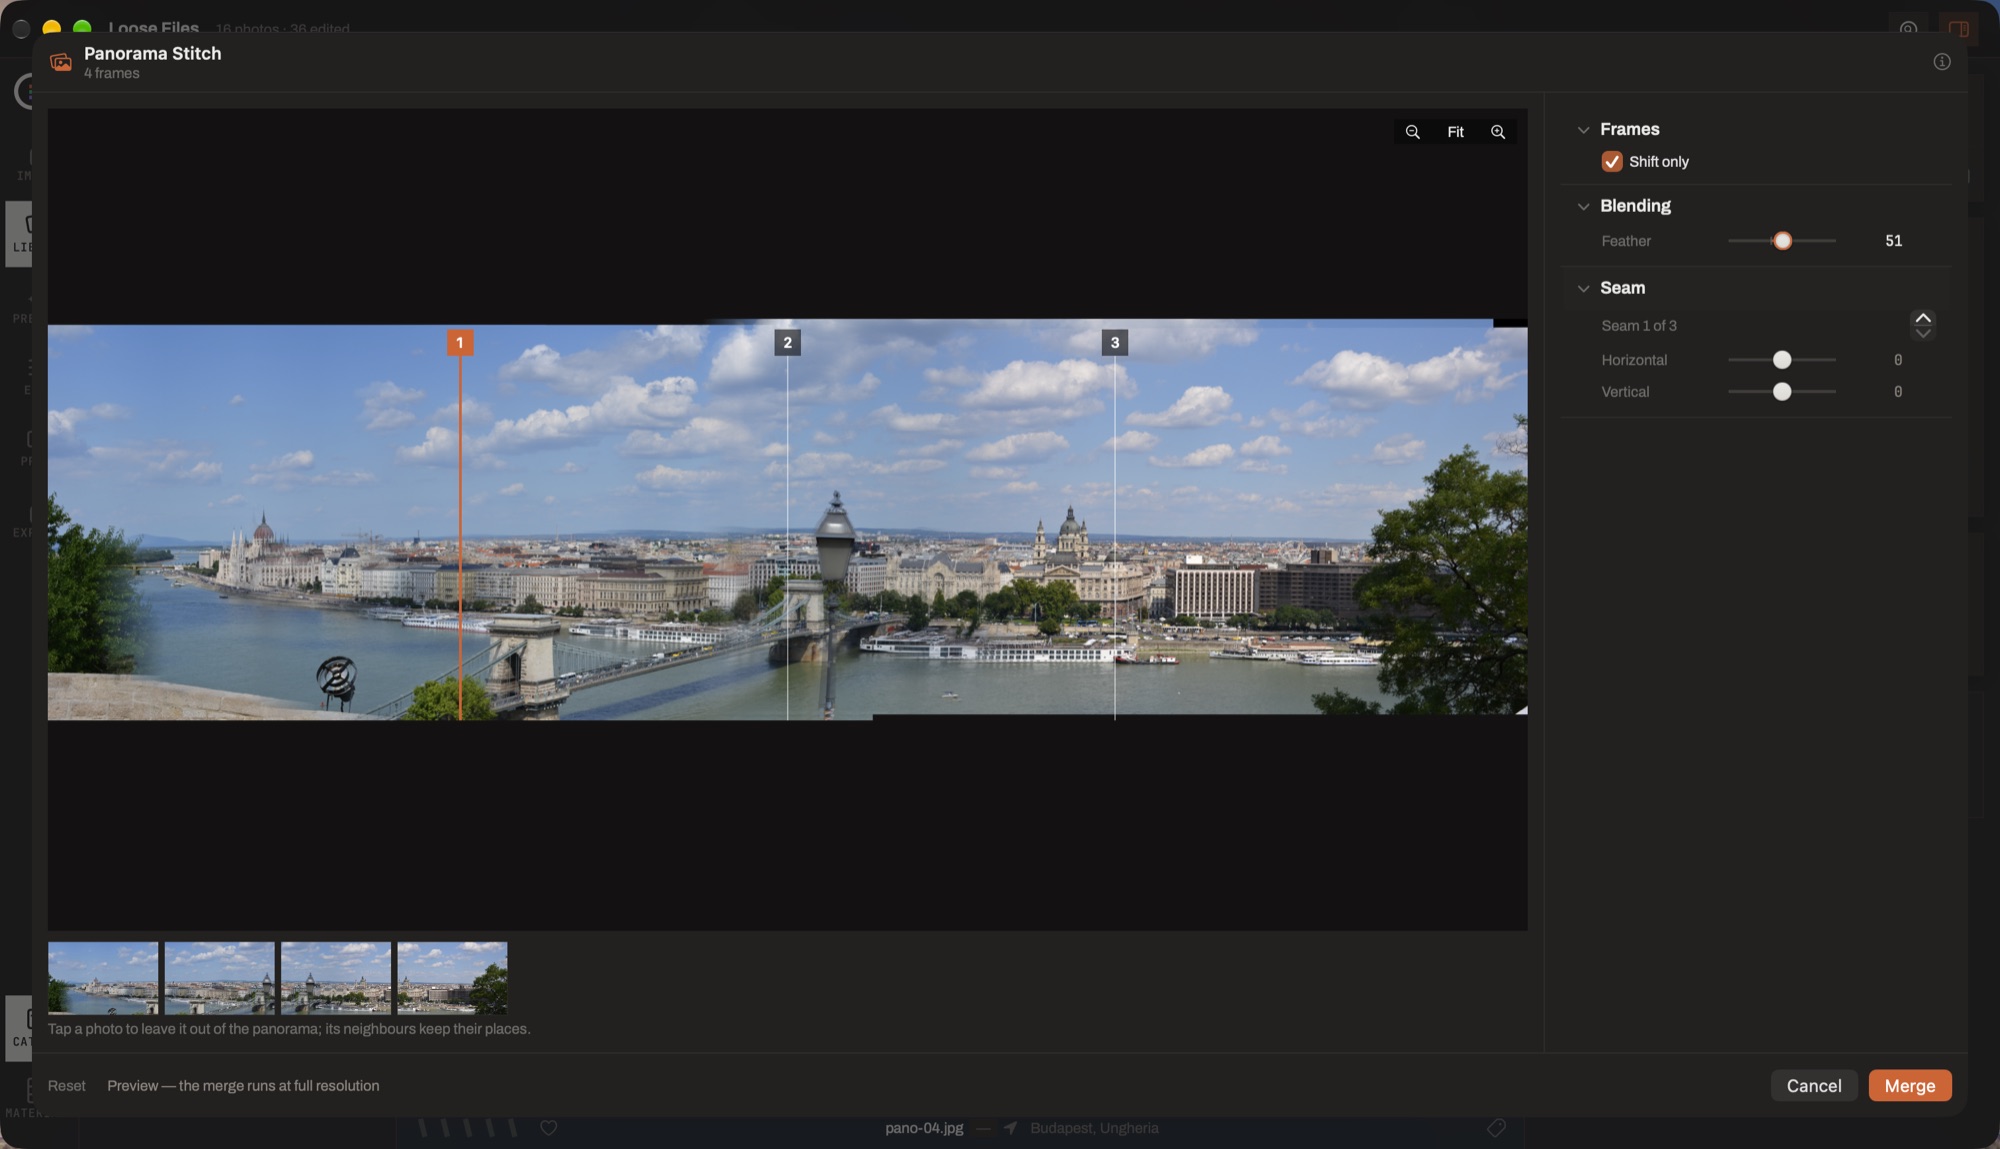Adjust the Feather slider handle
This screenshot has height=1149, width=2000.
1781,241
